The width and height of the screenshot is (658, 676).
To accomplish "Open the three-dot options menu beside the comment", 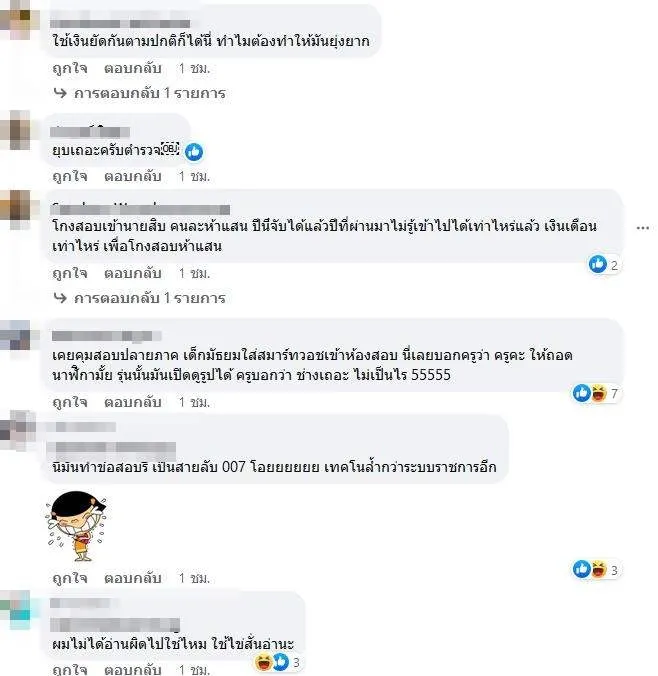I will [642, 228].
